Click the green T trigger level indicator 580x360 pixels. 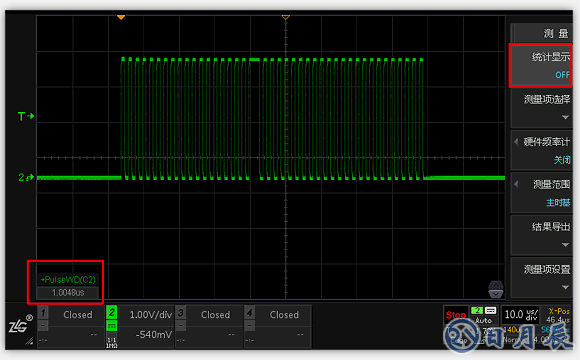point(26,116)
